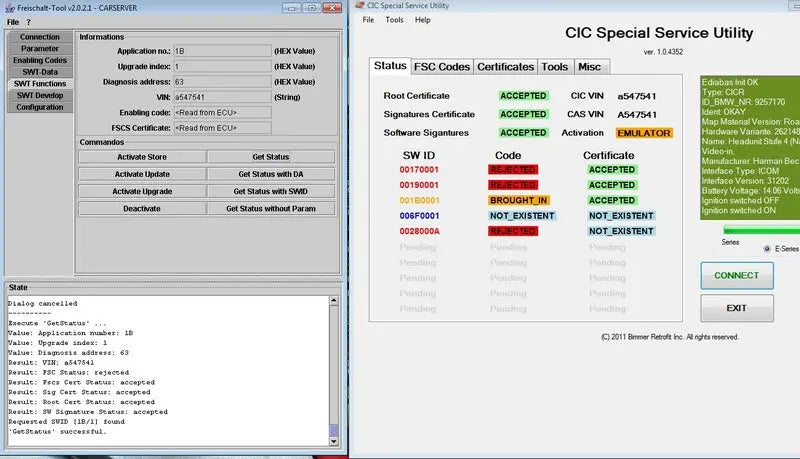Open the File menu in Freischalt-Tool
Image resolution: width=800 pixels, height=459 pixels.
tap(13, 21)
